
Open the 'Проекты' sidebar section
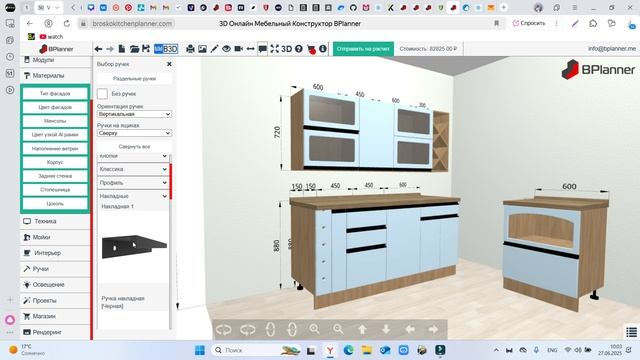pyautogui.click(x=56, y=300)
